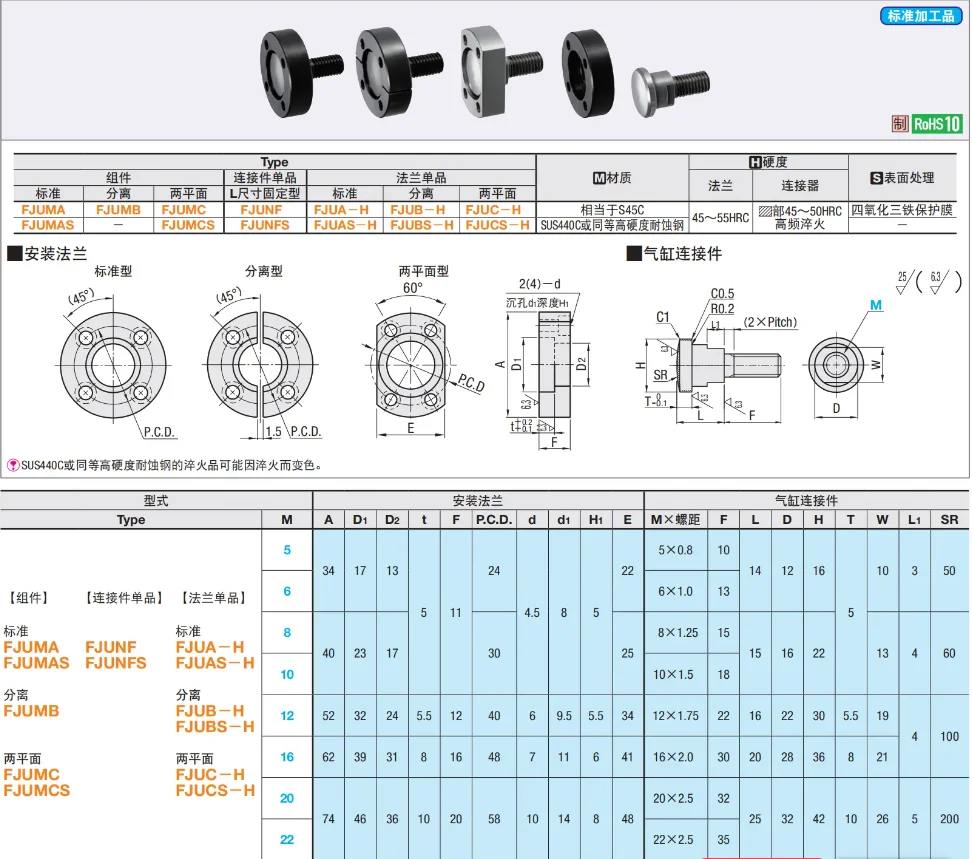
Task: Click the H硬度 header icon
Action: (x=756, y=162)
